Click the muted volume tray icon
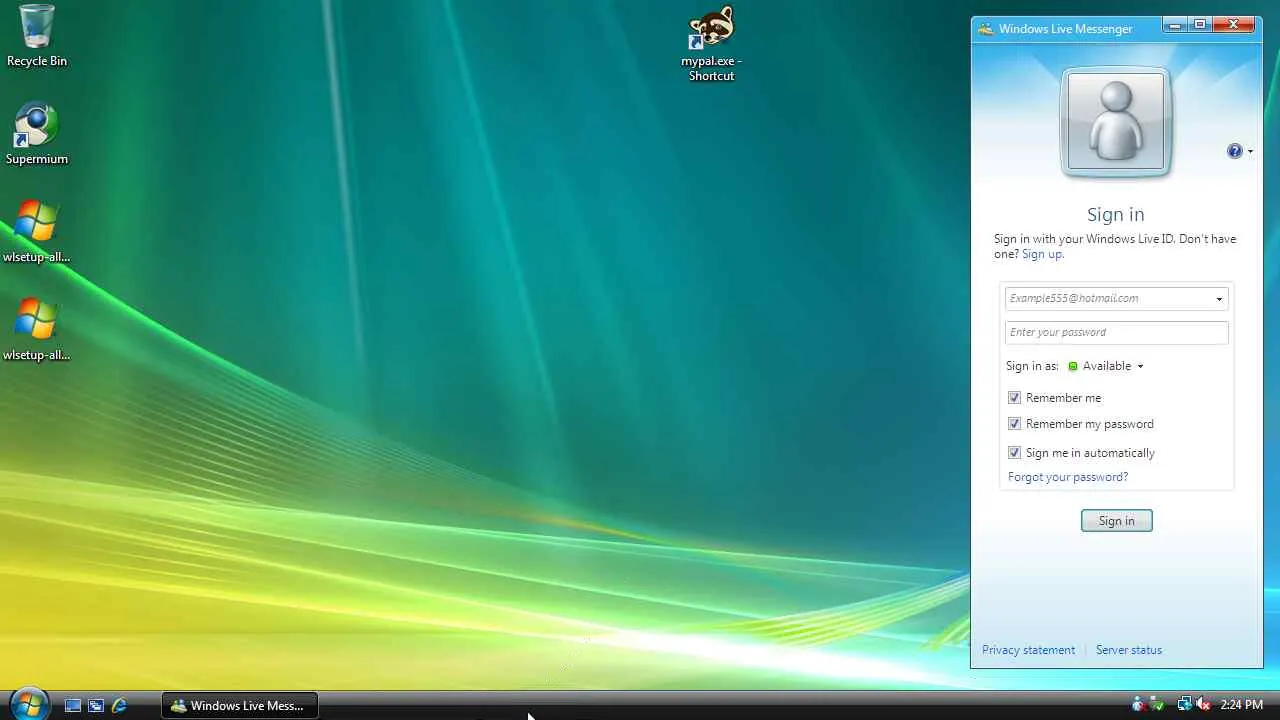The width and height of the screenshot is (1280, 720). click(1203, 705)
